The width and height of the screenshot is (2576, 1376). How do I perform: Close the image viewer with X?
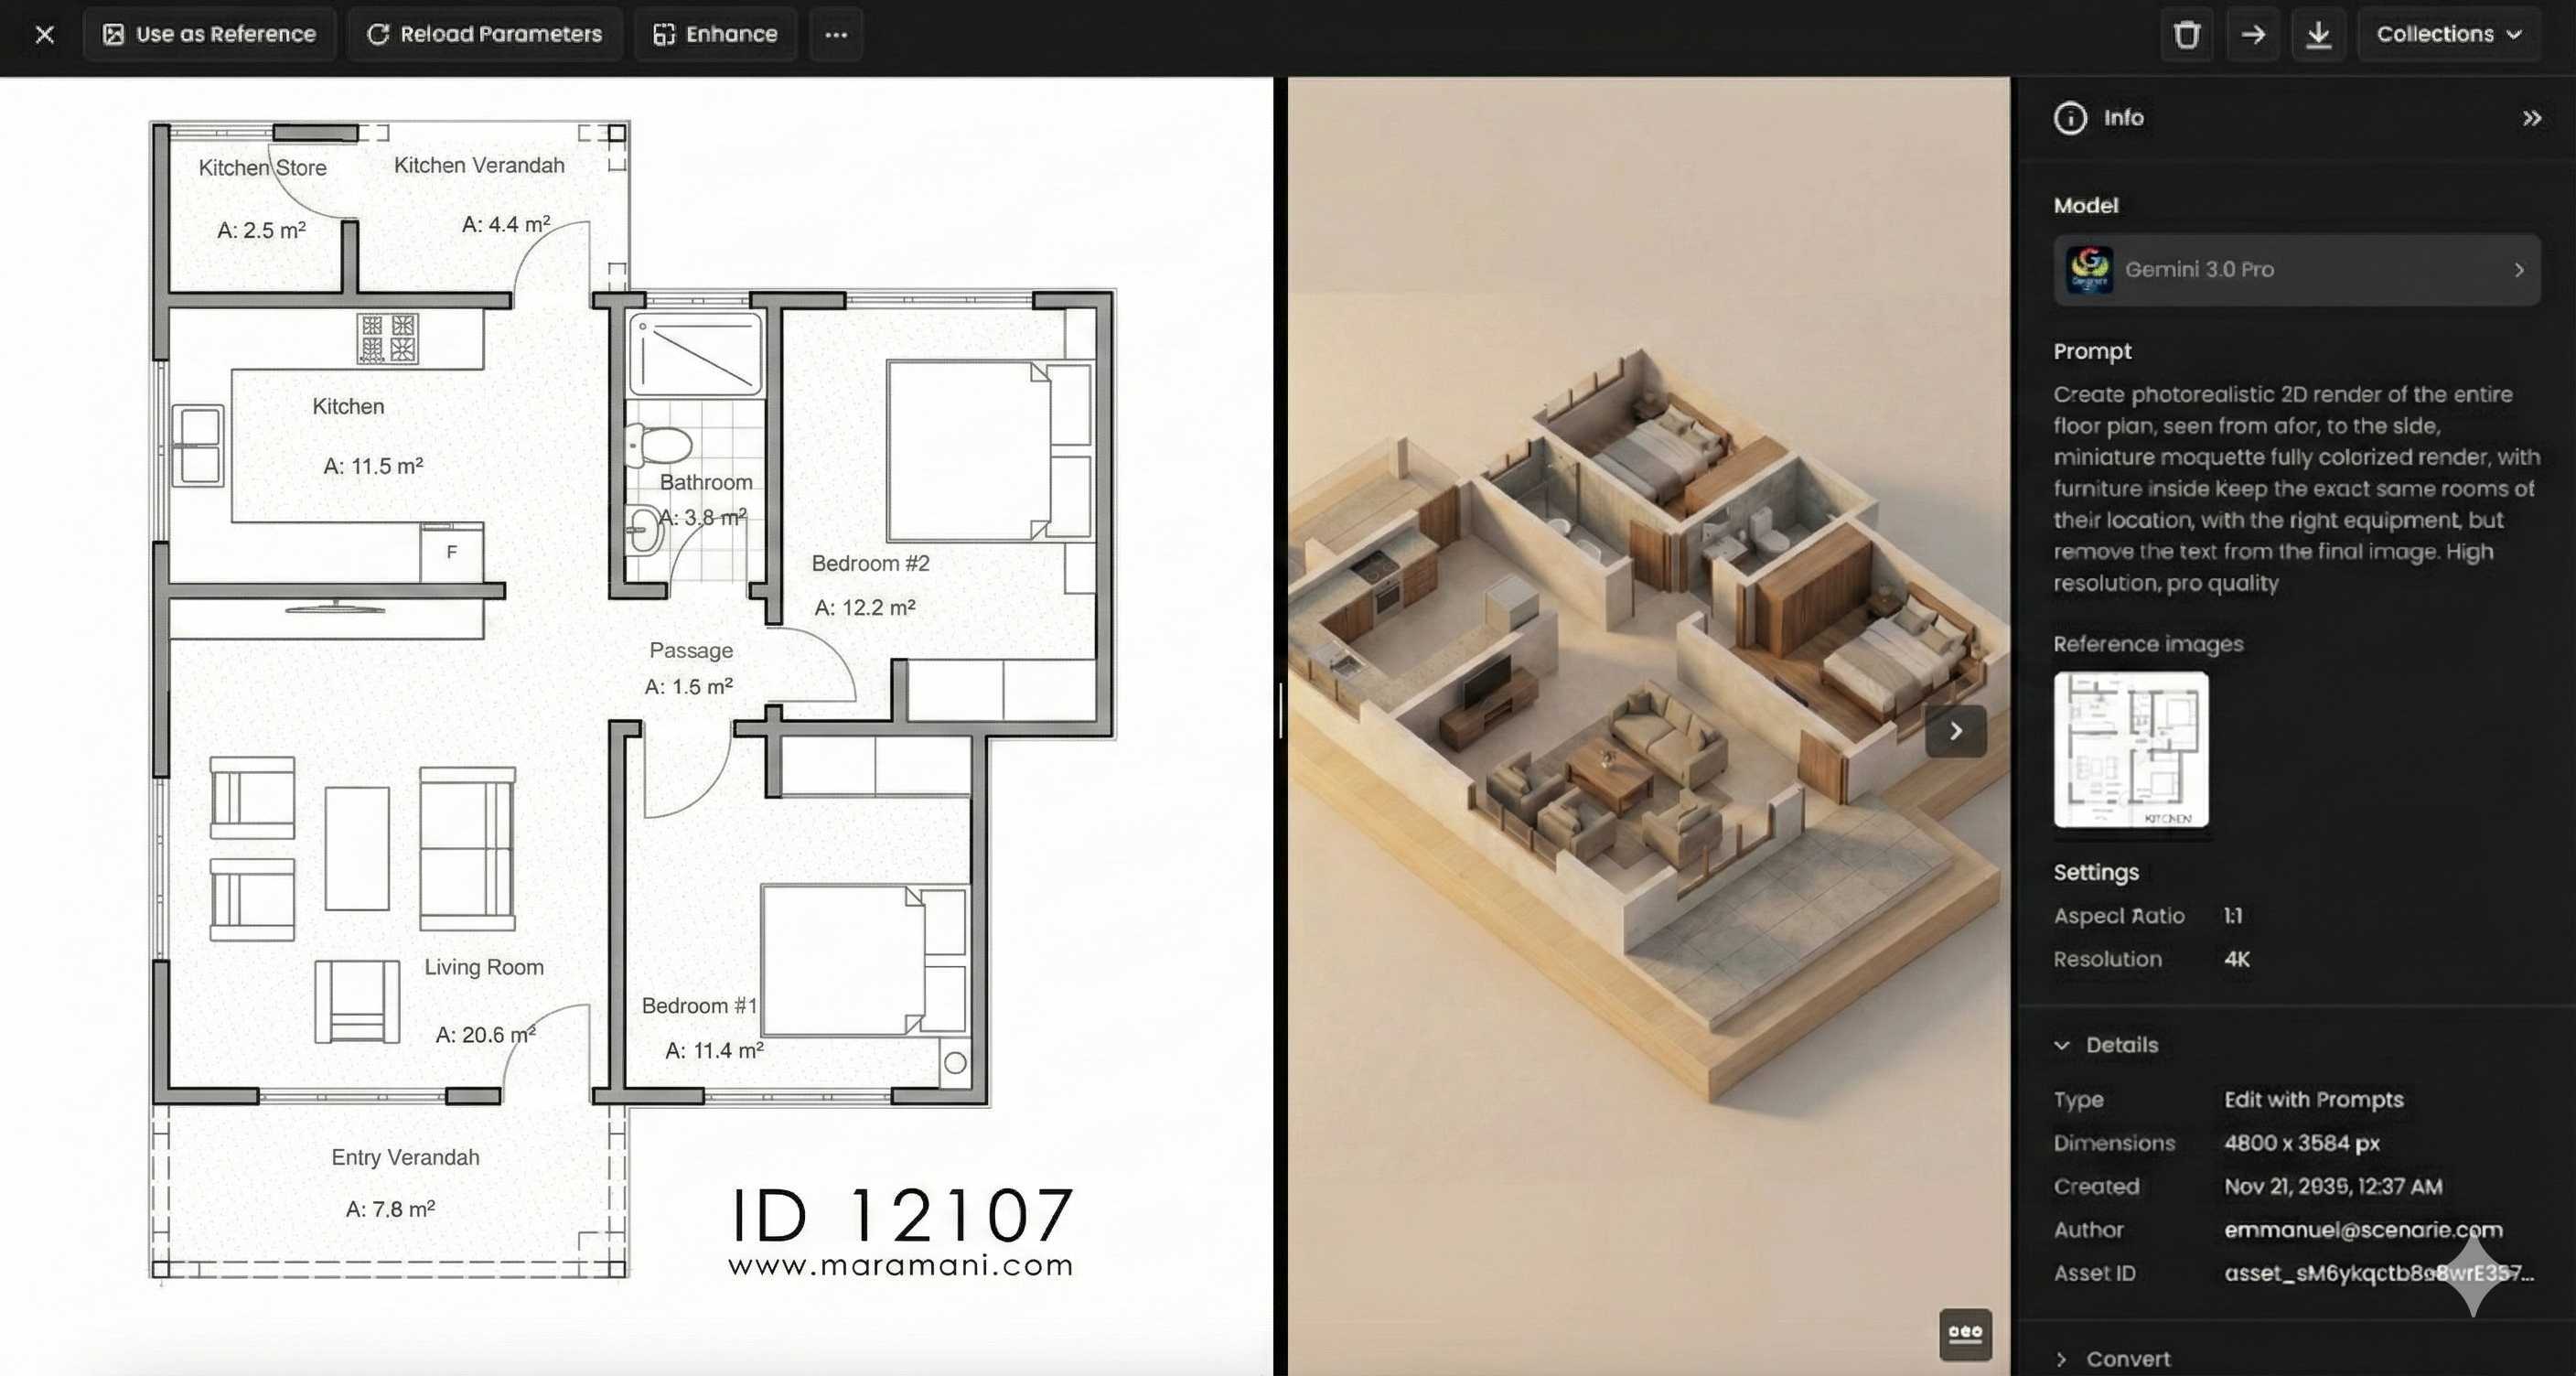tap(44, 35)
